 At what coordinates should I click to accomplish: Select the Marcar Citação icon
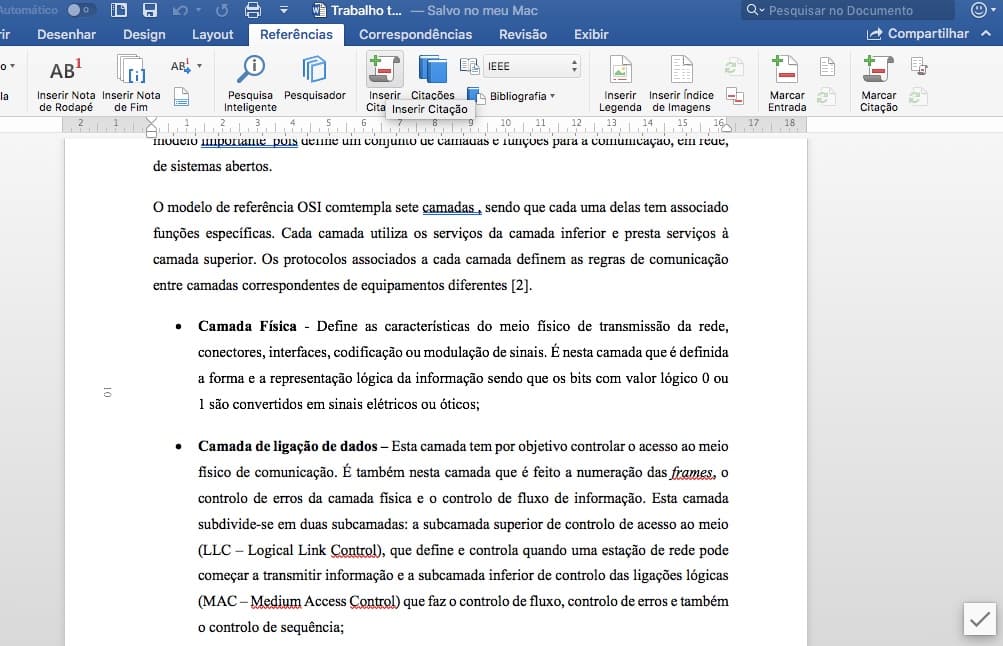coord(877,80)
